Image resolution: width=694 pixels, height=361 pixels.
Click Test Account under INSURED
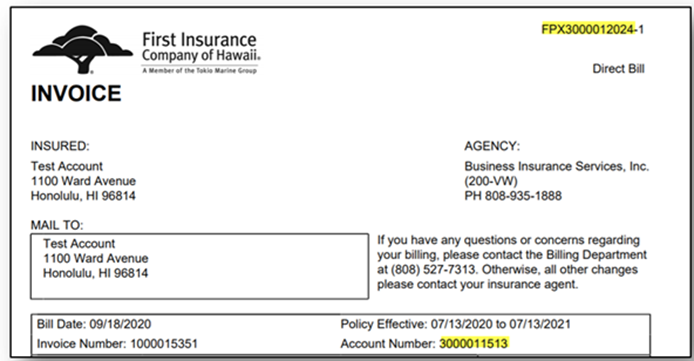click(67, 166)
